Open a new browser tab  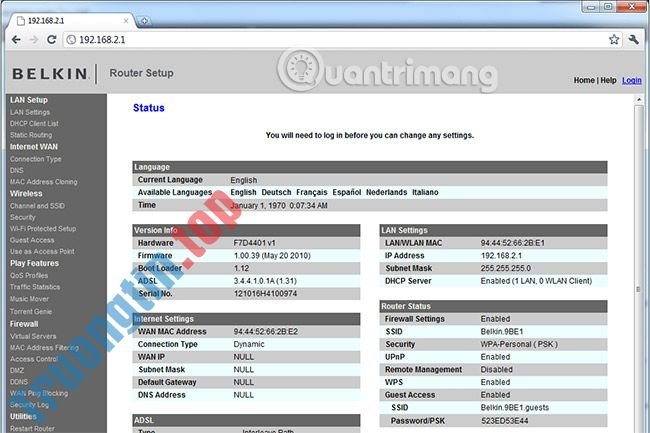point(145,20)
